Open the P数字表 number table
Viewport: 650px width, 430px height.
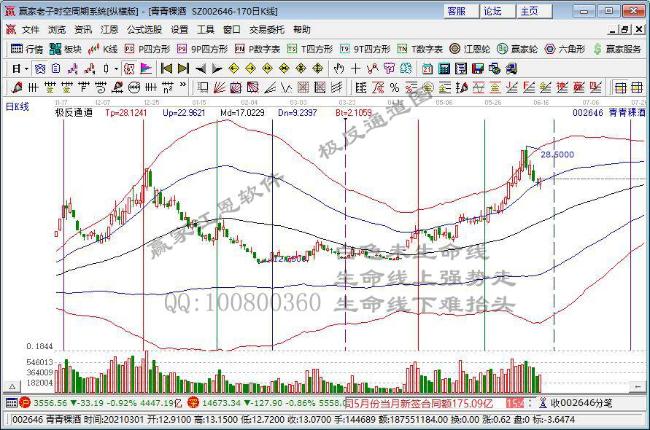click(257, 49)
